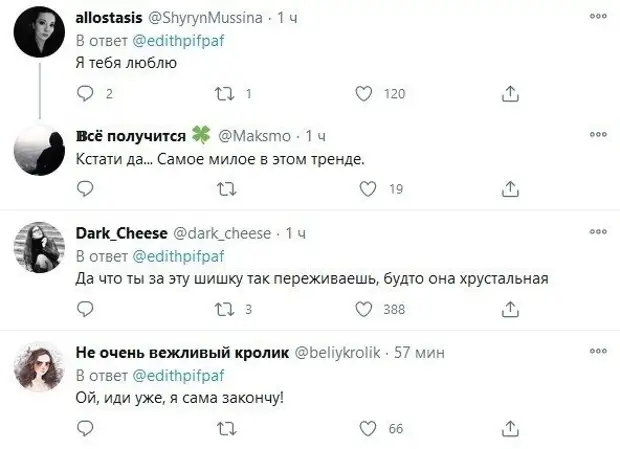Like Dark_Cheese's tweet with 388 likes

coord(366,309)
